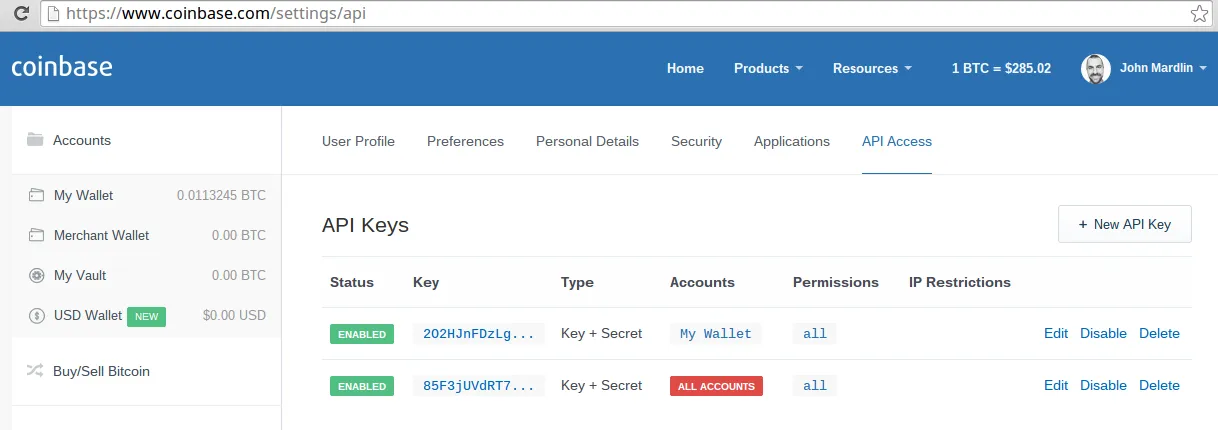Click the Accounts folder icon in sidebar
Screen dimensions: 1218x430
pyautogui.click(x=35, y=140)
